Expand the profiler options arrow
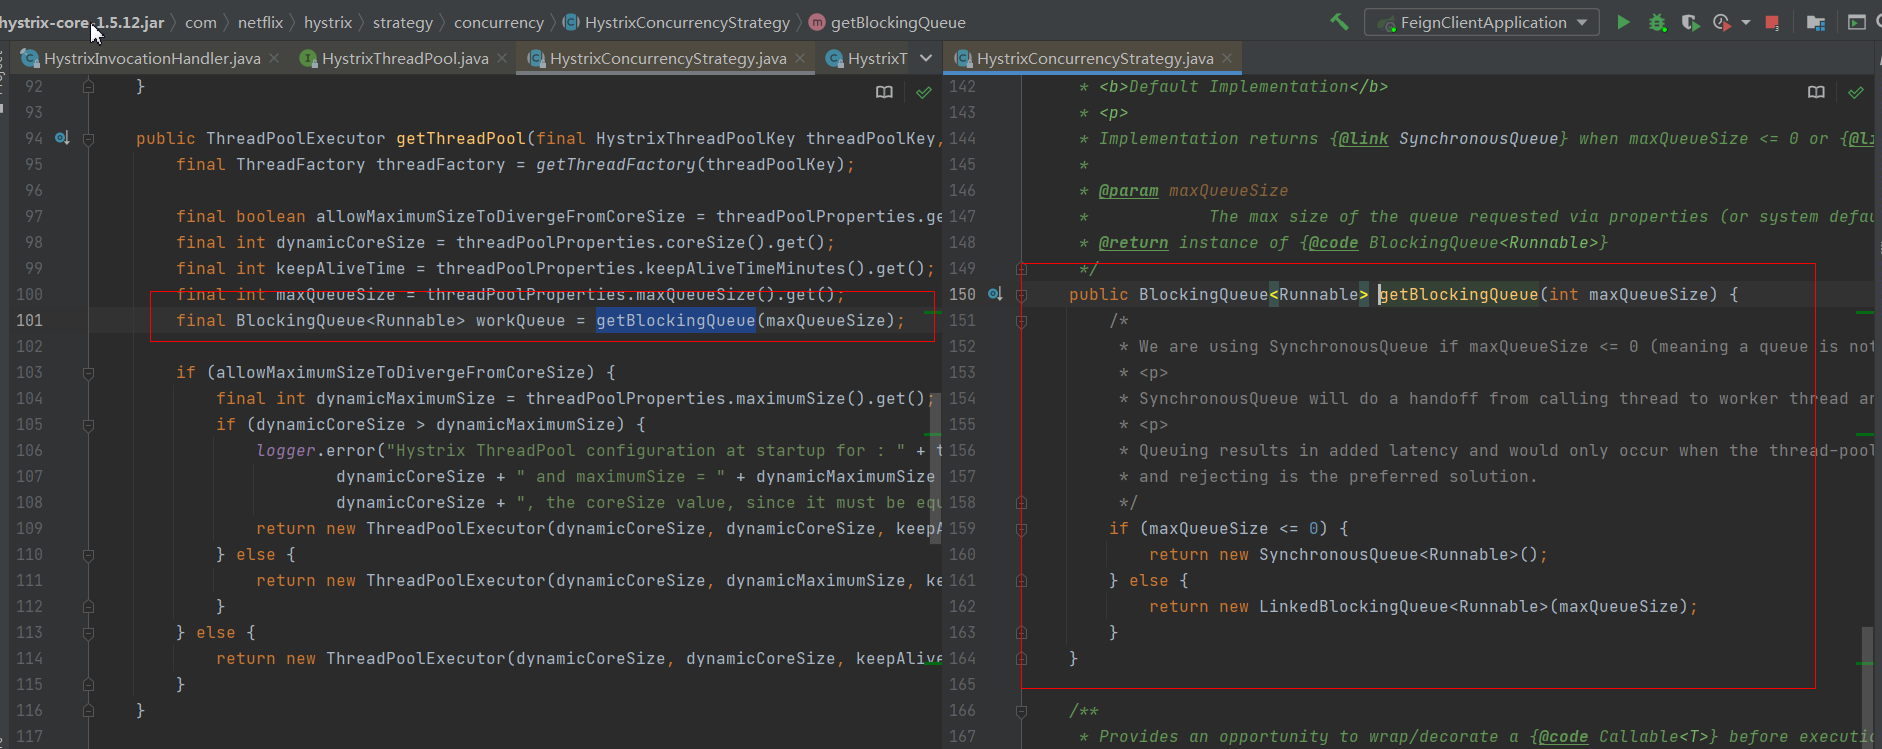Image resolution: width=1882 pixels, height=749 pixels. pyautogui.click(x=1746, y=22)
